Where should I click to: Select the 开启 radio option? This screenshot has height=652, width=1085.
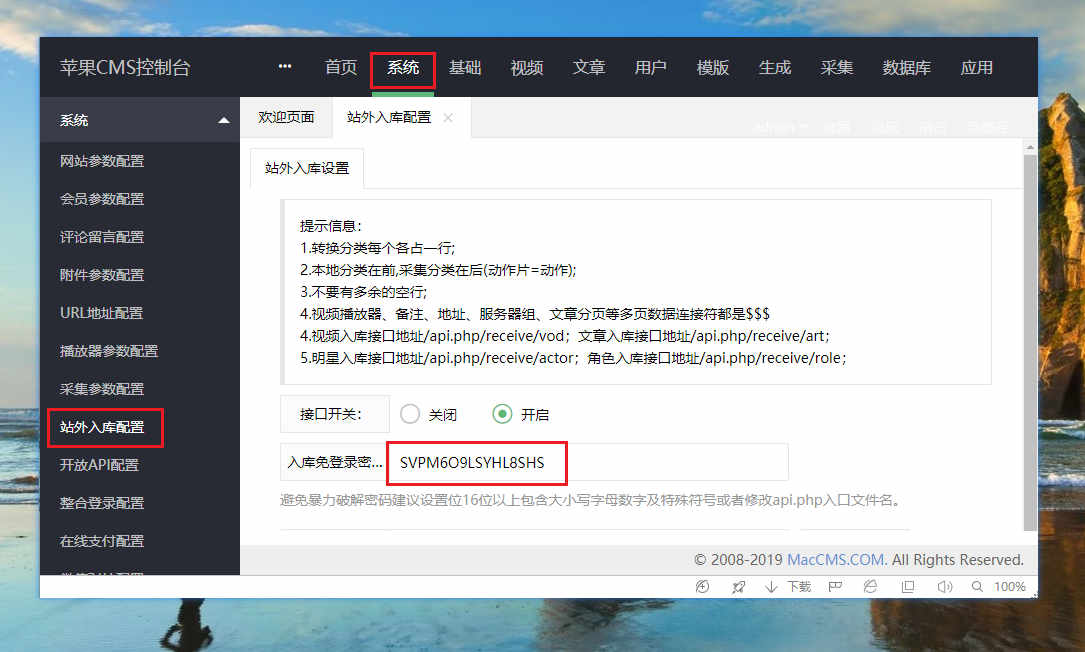[x=502, y=414]
